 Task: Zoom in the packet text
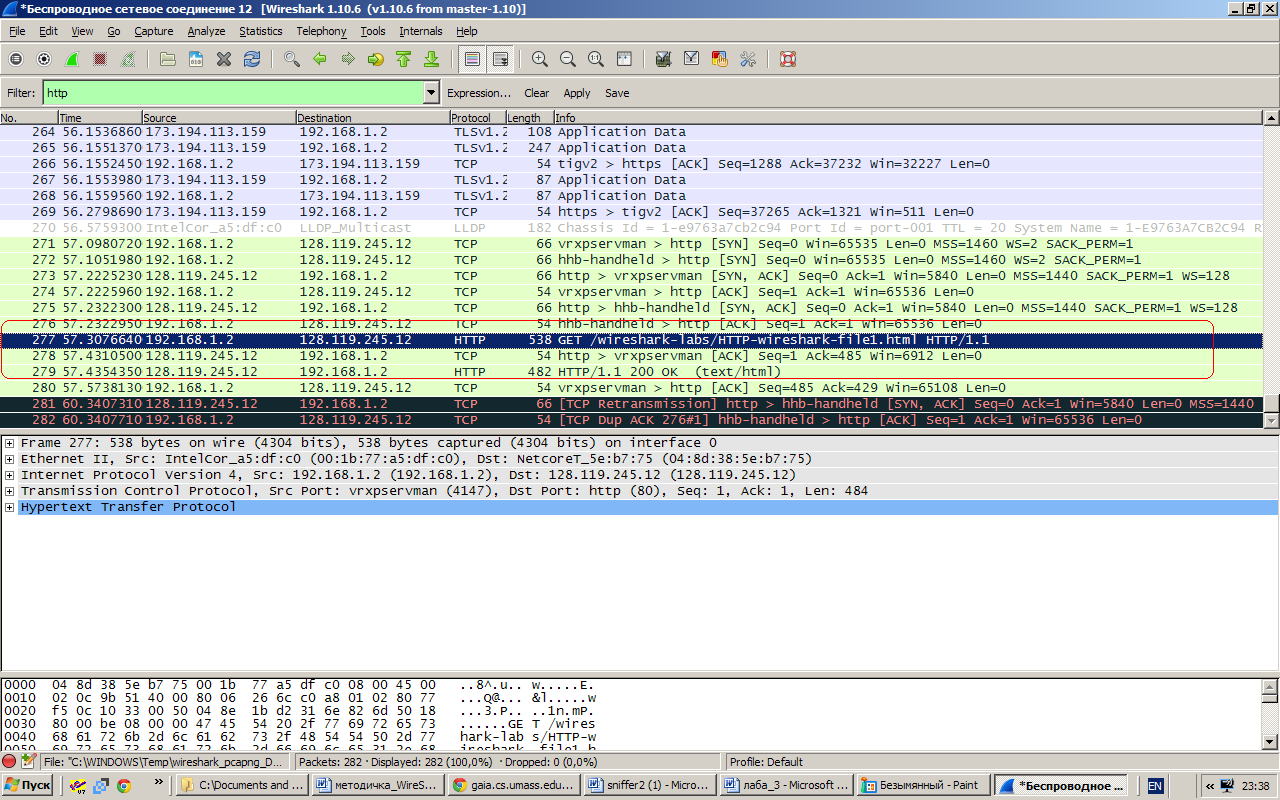[x=540, y=59]
